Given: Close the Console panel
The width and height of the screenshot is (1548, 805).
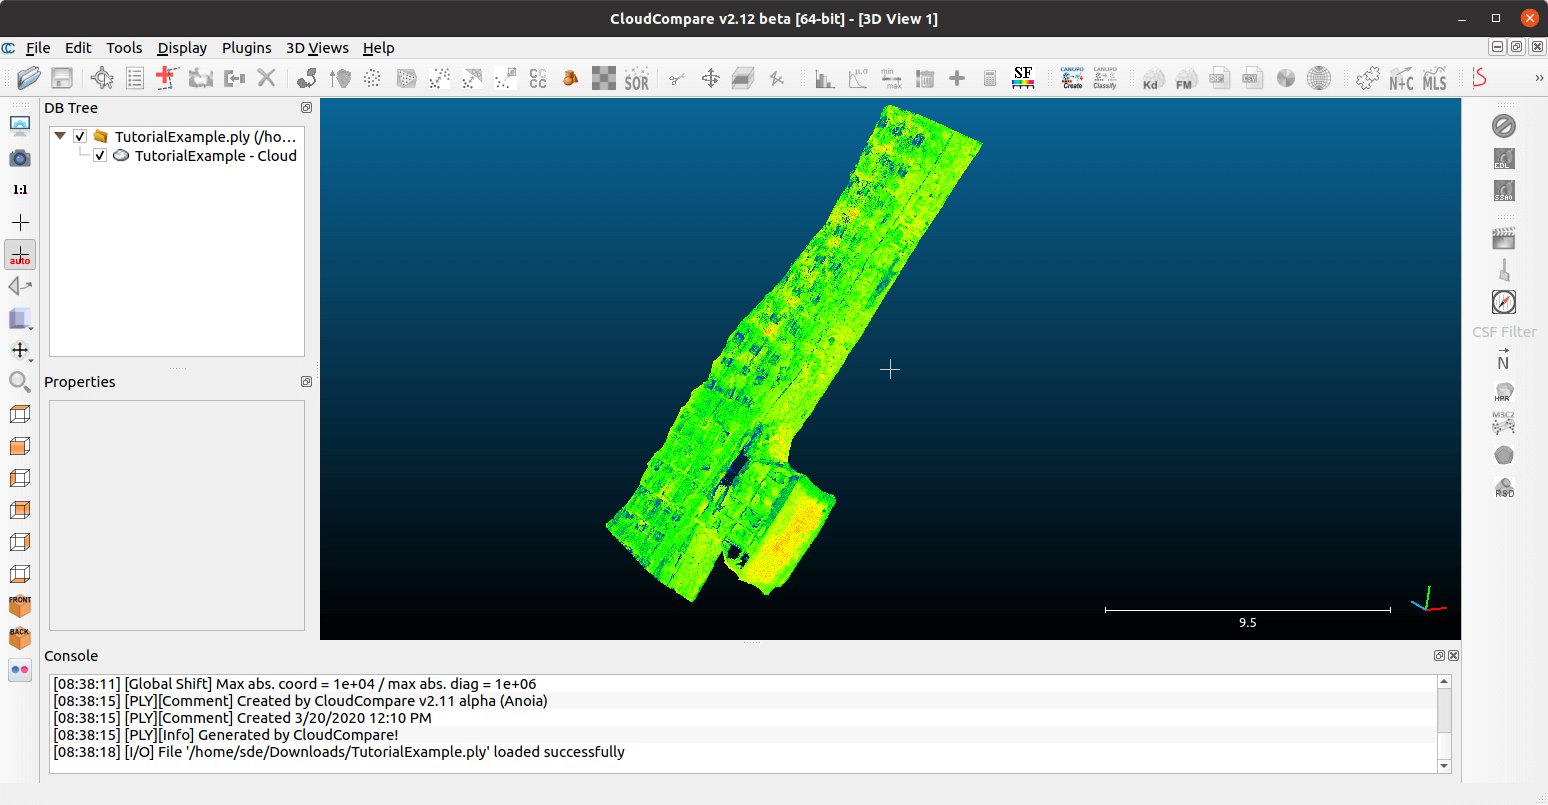Looking at the screenshot, I should (1453, 656).
